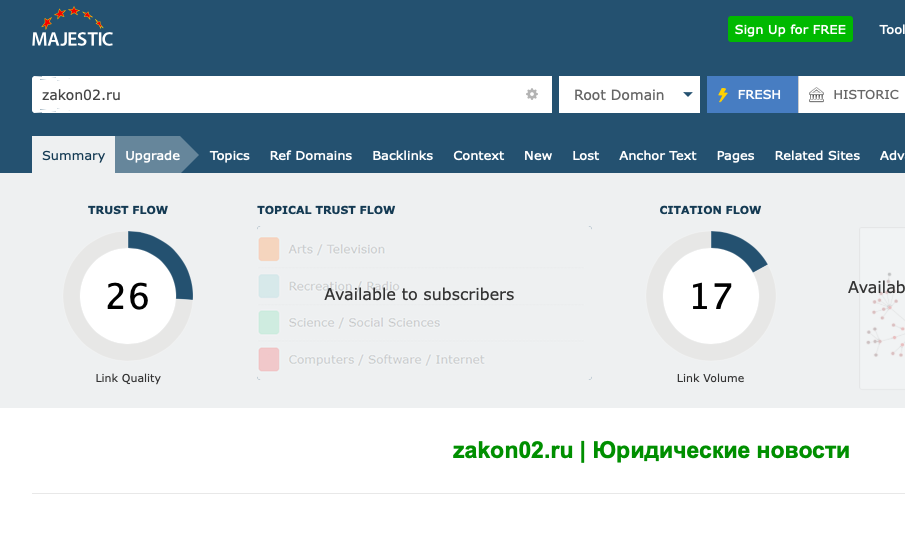Image resolution: width=905 pixels, height=535 pixels.
Task: Open the Pages tab
Action: click(x=735, y=155)
